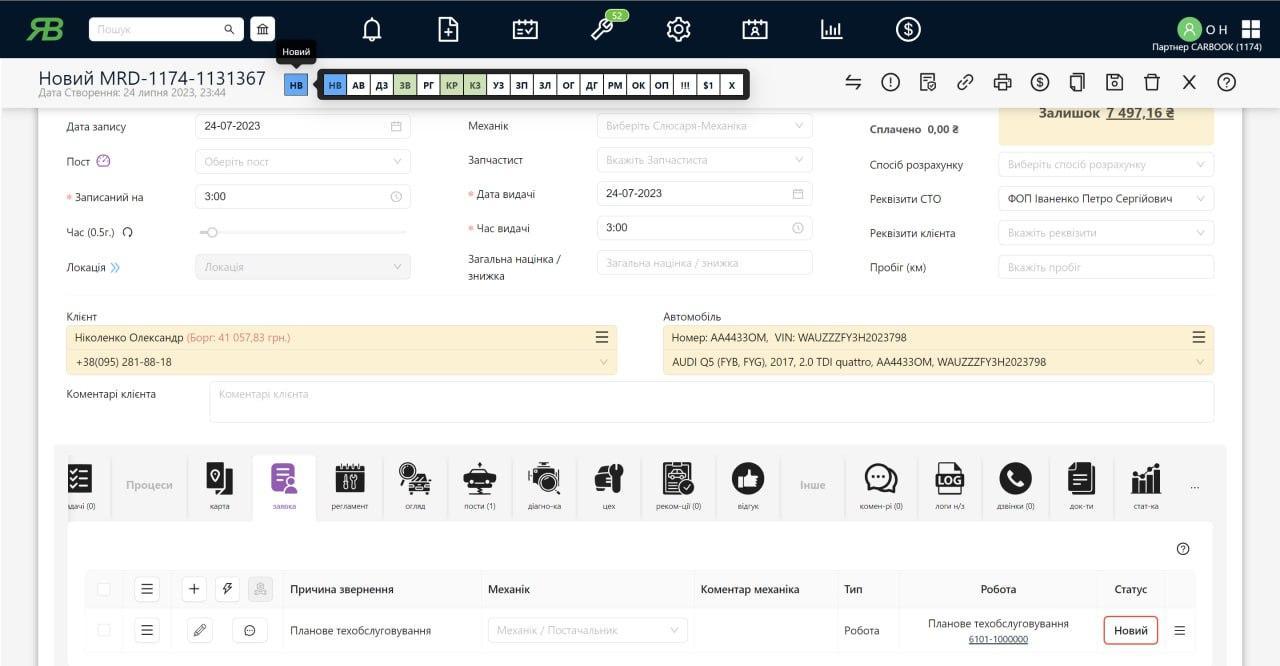Open the Пост selection dropdown
The image size is (1280, 666).
point(302,162)
